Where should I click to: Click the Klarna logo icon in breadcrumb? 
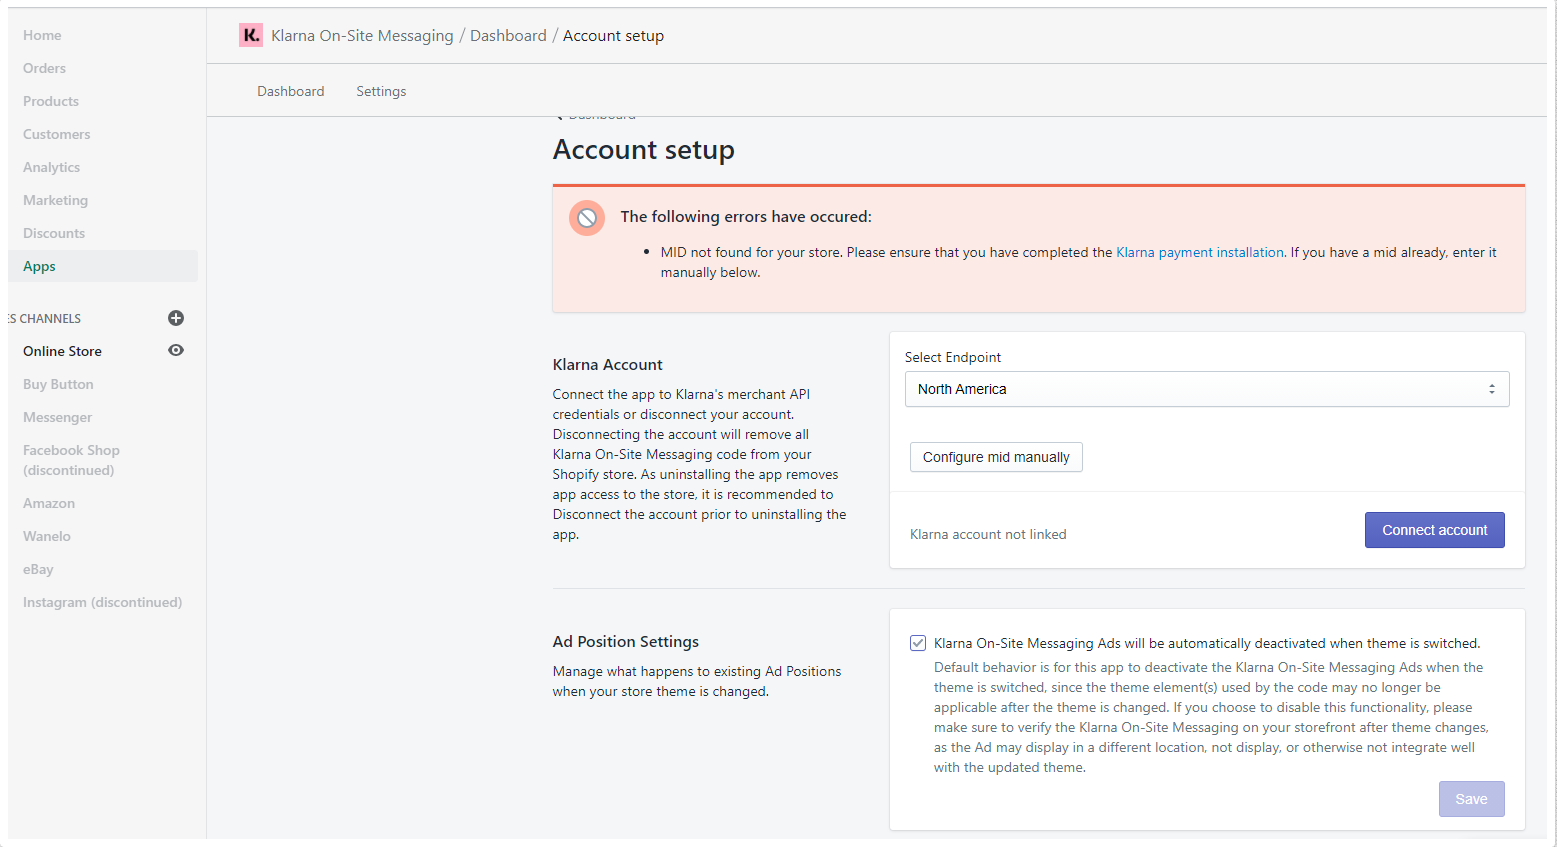point(251,35)
